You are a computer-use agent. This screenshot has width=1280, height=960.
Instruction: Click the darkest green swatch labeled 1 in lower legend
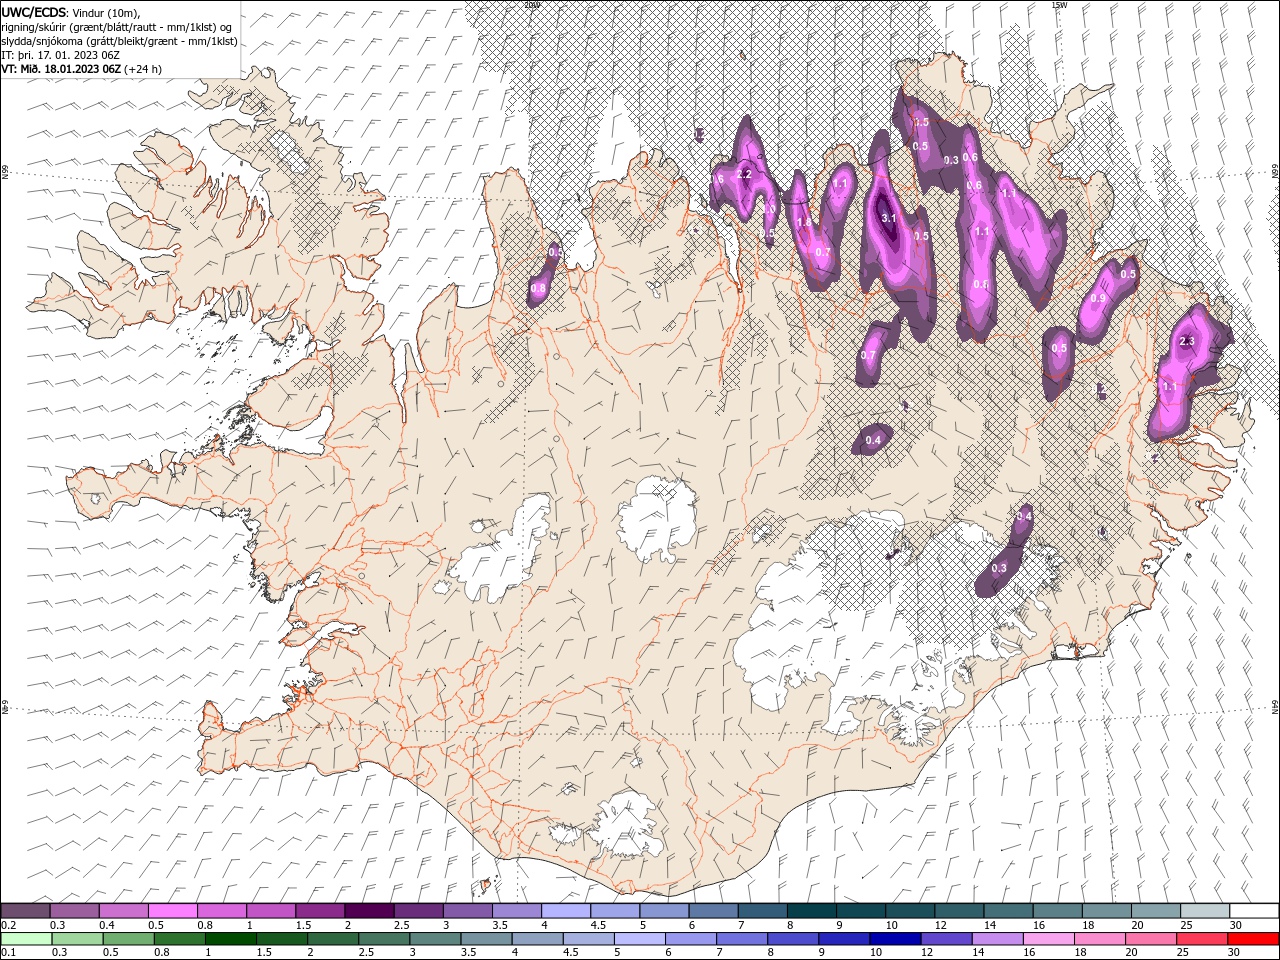(x=231, y=939)
